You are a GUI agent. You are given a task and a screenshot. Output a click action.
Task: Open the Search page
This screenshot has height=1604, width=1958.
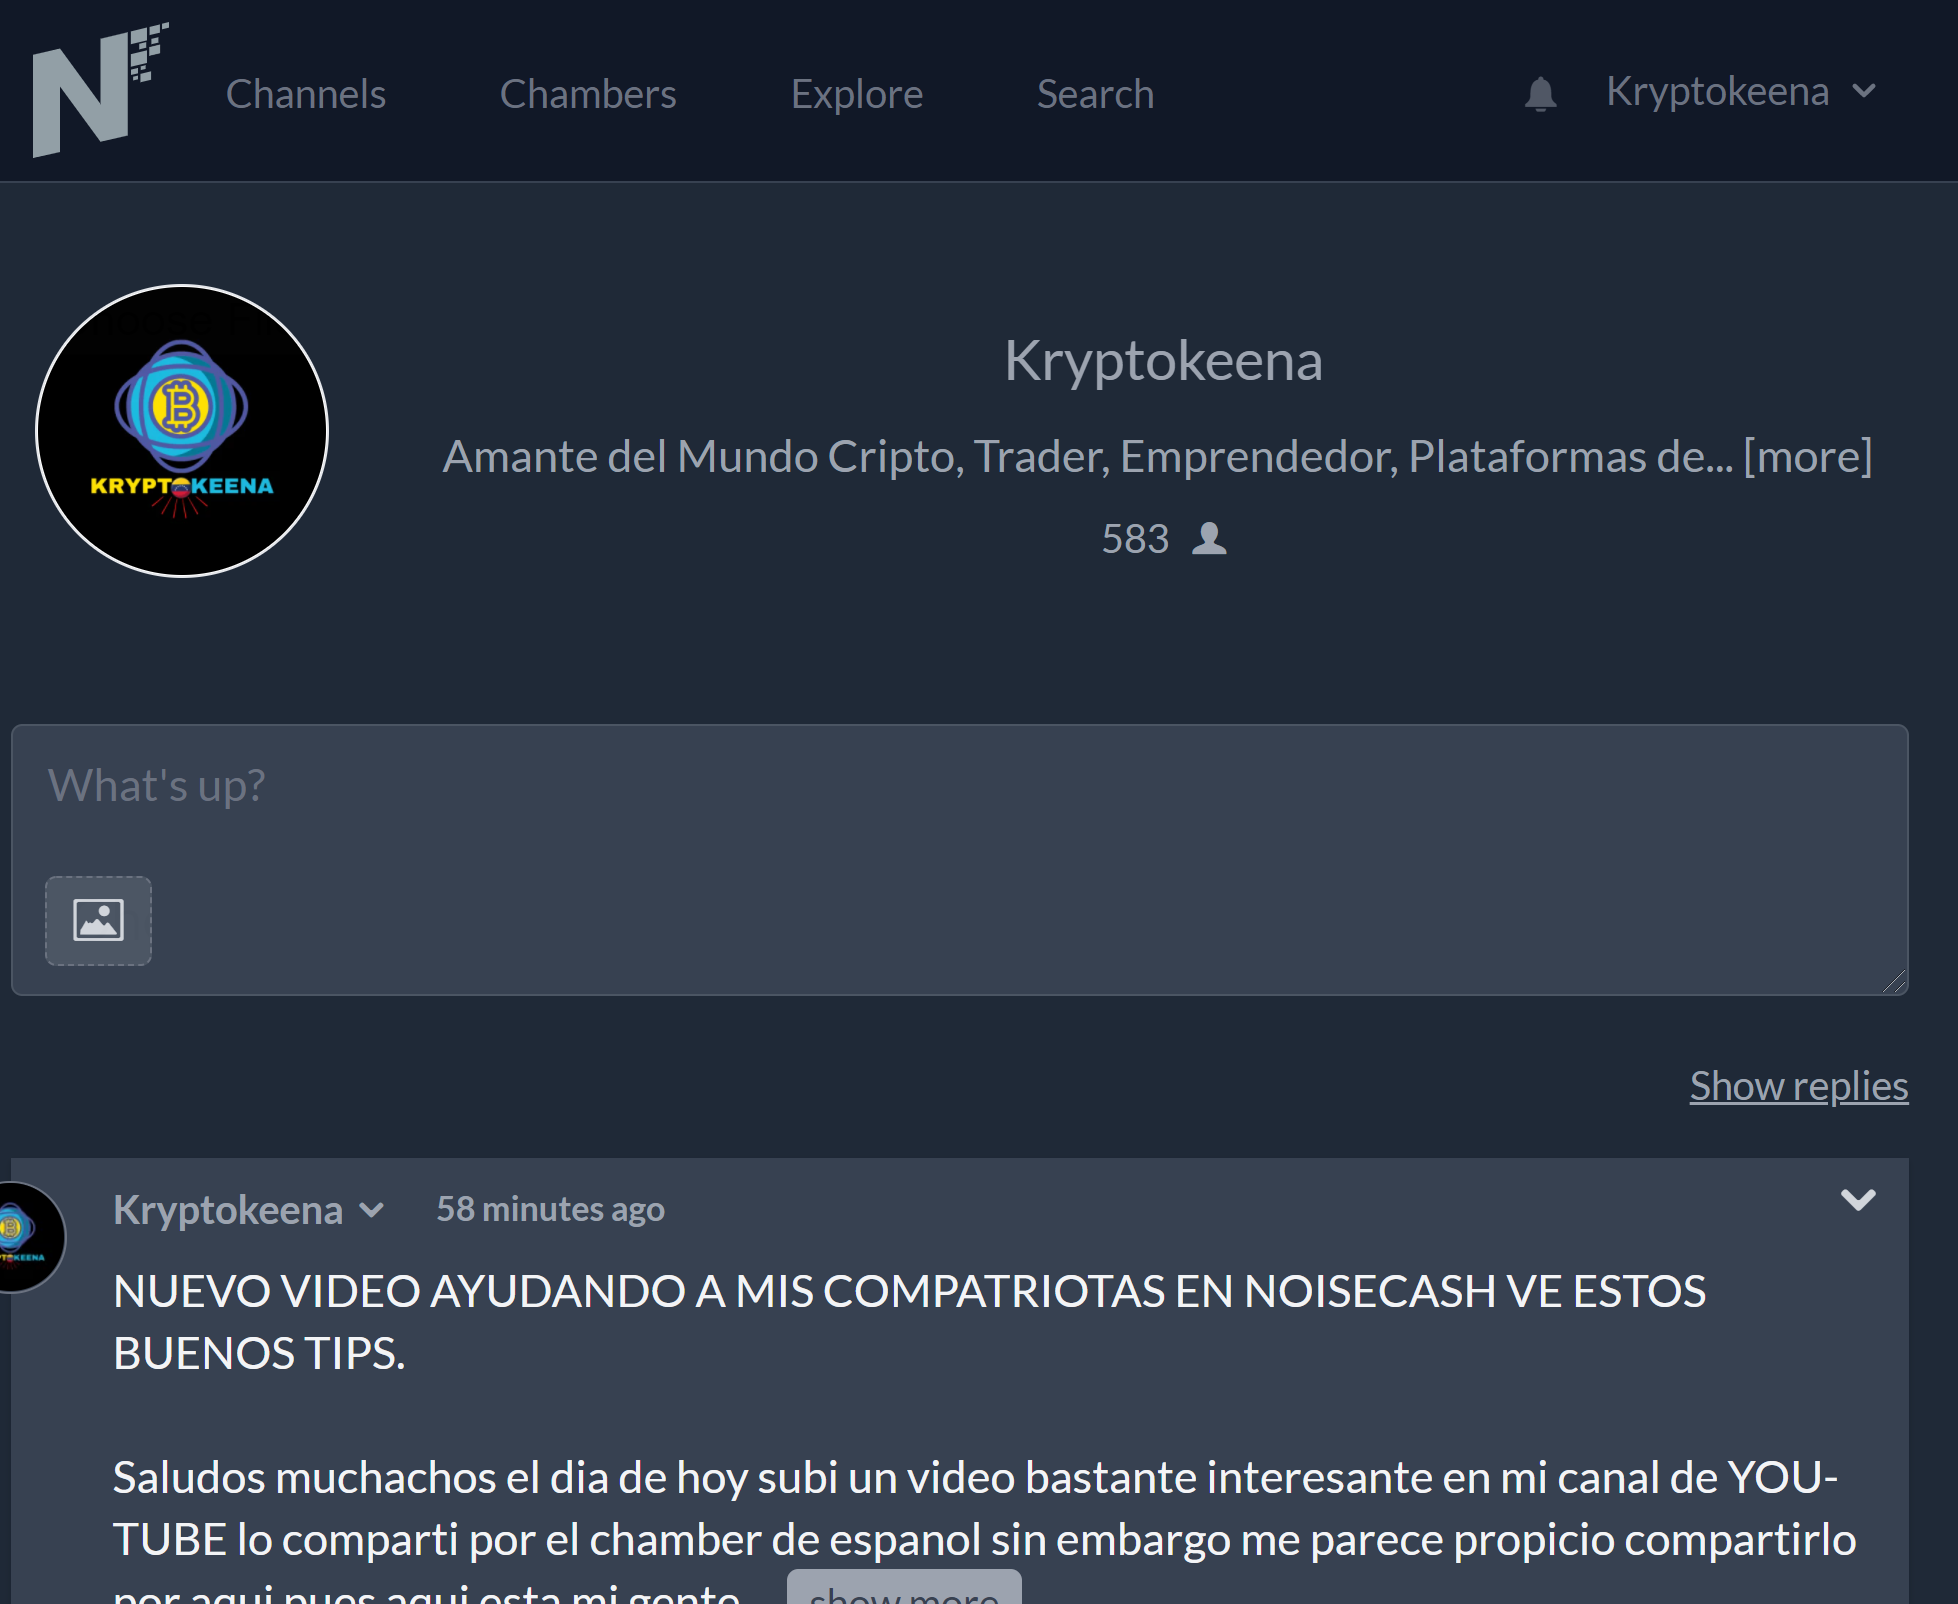point(1095,94)
